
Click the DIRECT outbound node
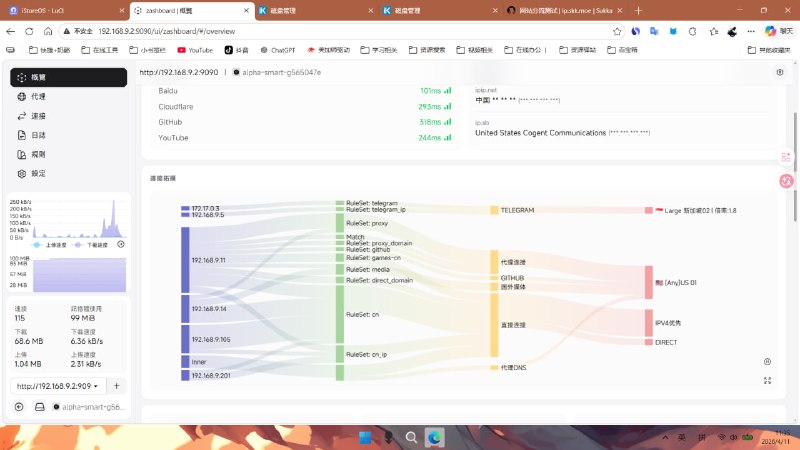coord(648,342)
